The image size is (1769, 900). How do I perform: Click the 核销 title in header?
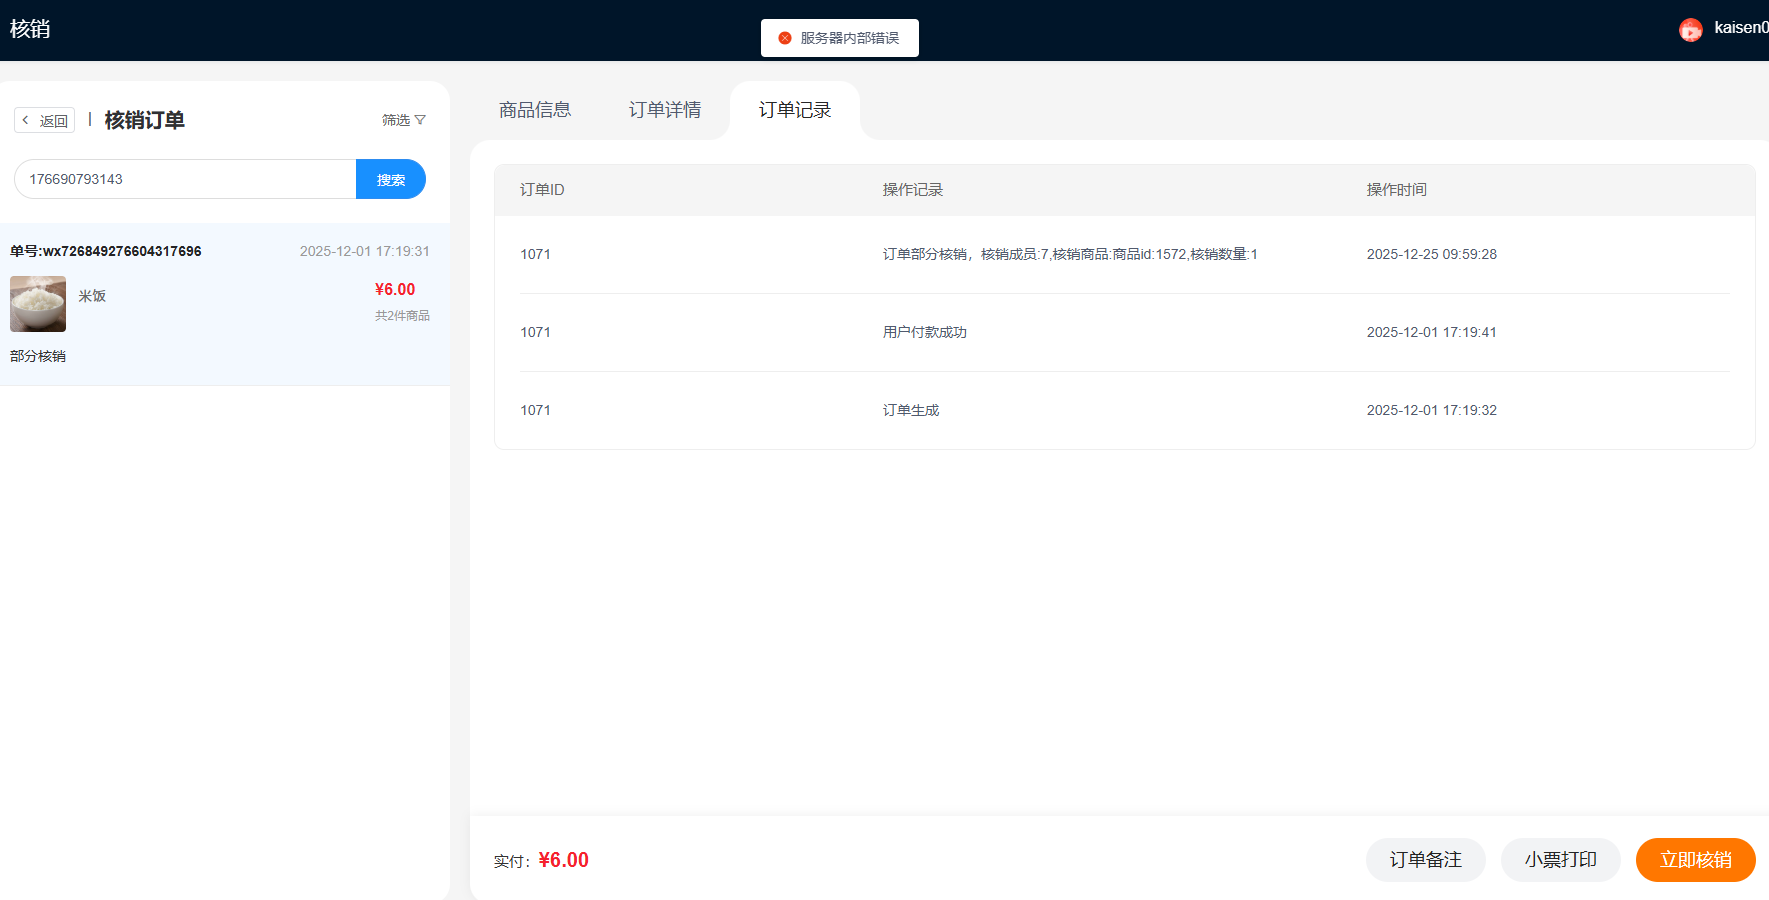(30, 29)
